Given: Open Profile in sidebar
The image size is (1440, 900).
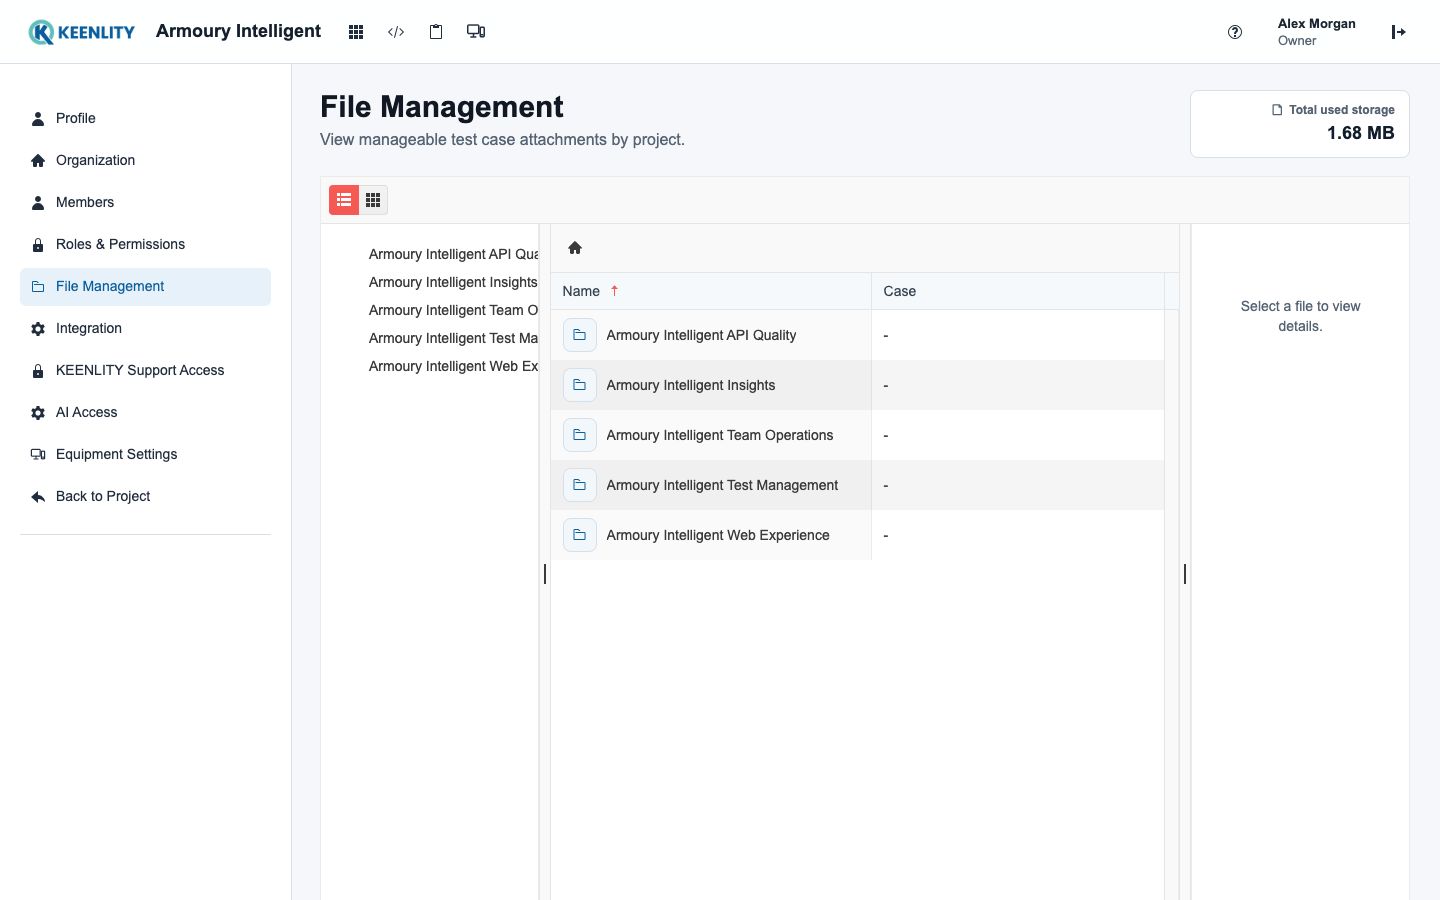Looking at the screenshot, I should click(145, 118).
